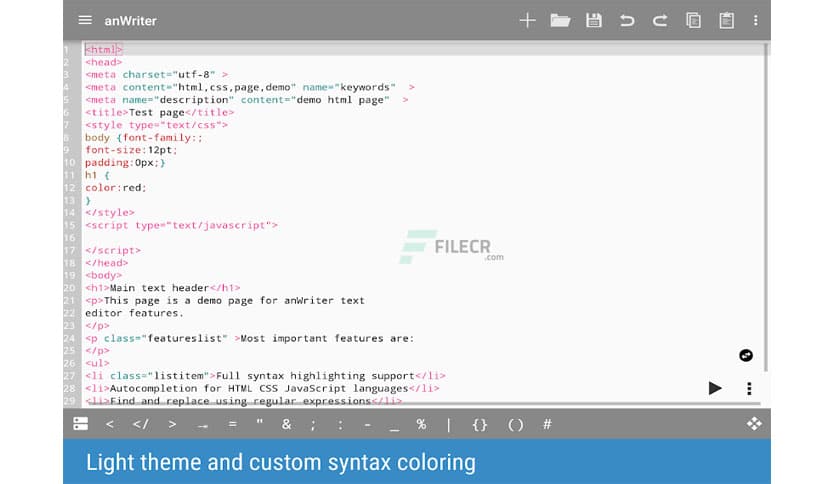
Task: Click the color:red; line
Action: point(116,188)
